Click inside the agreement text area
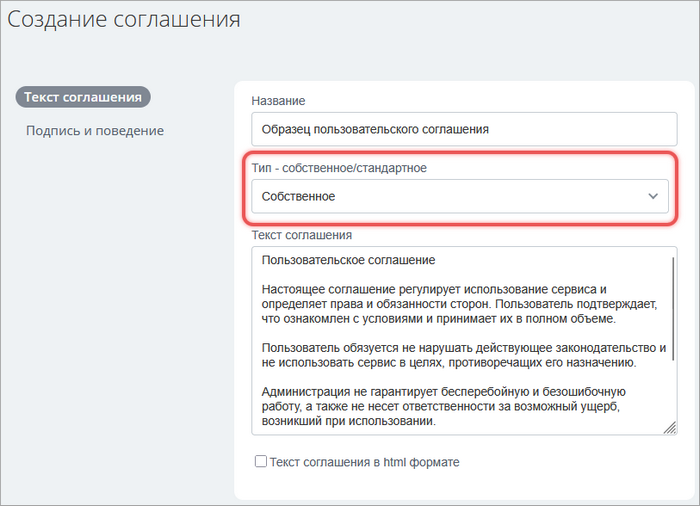 458,340
